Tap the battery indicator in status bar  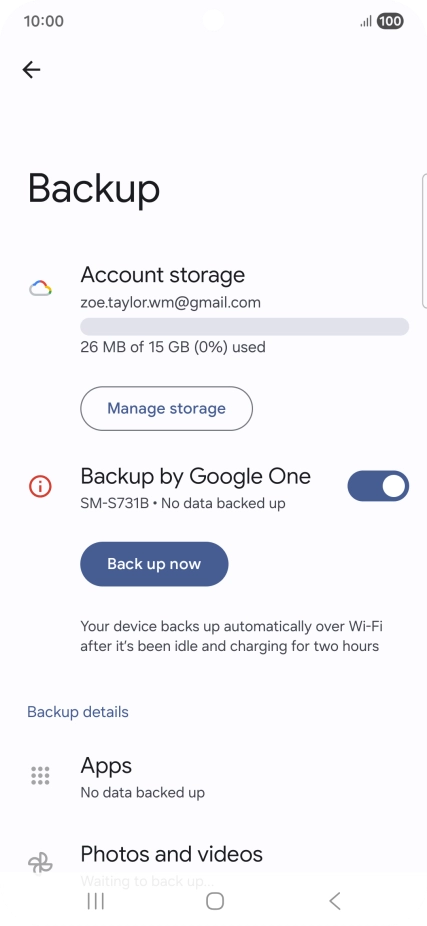390,21
